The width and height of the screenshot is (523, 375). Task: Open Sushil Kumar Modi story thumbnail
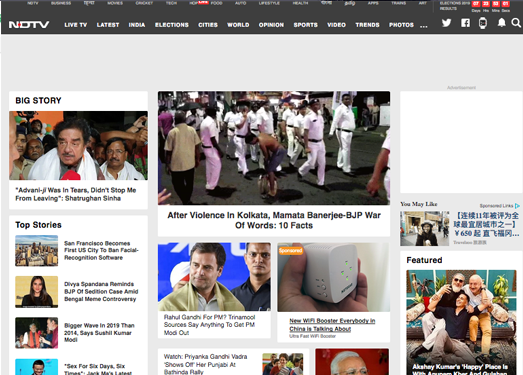[37, 333]
